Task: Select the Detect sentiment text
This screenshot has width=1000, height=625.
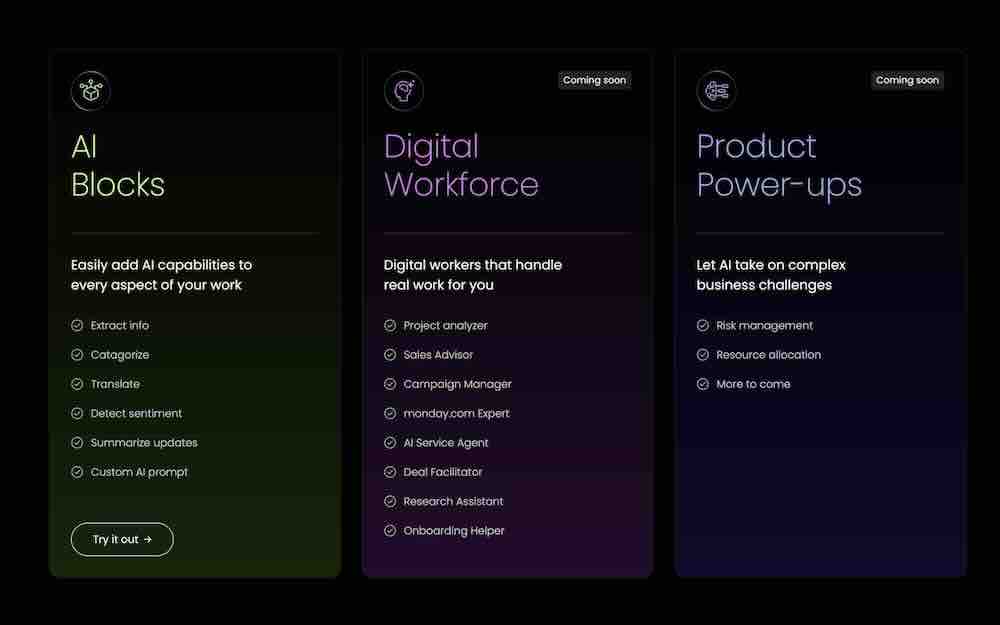Action: [x=136, y=413]
